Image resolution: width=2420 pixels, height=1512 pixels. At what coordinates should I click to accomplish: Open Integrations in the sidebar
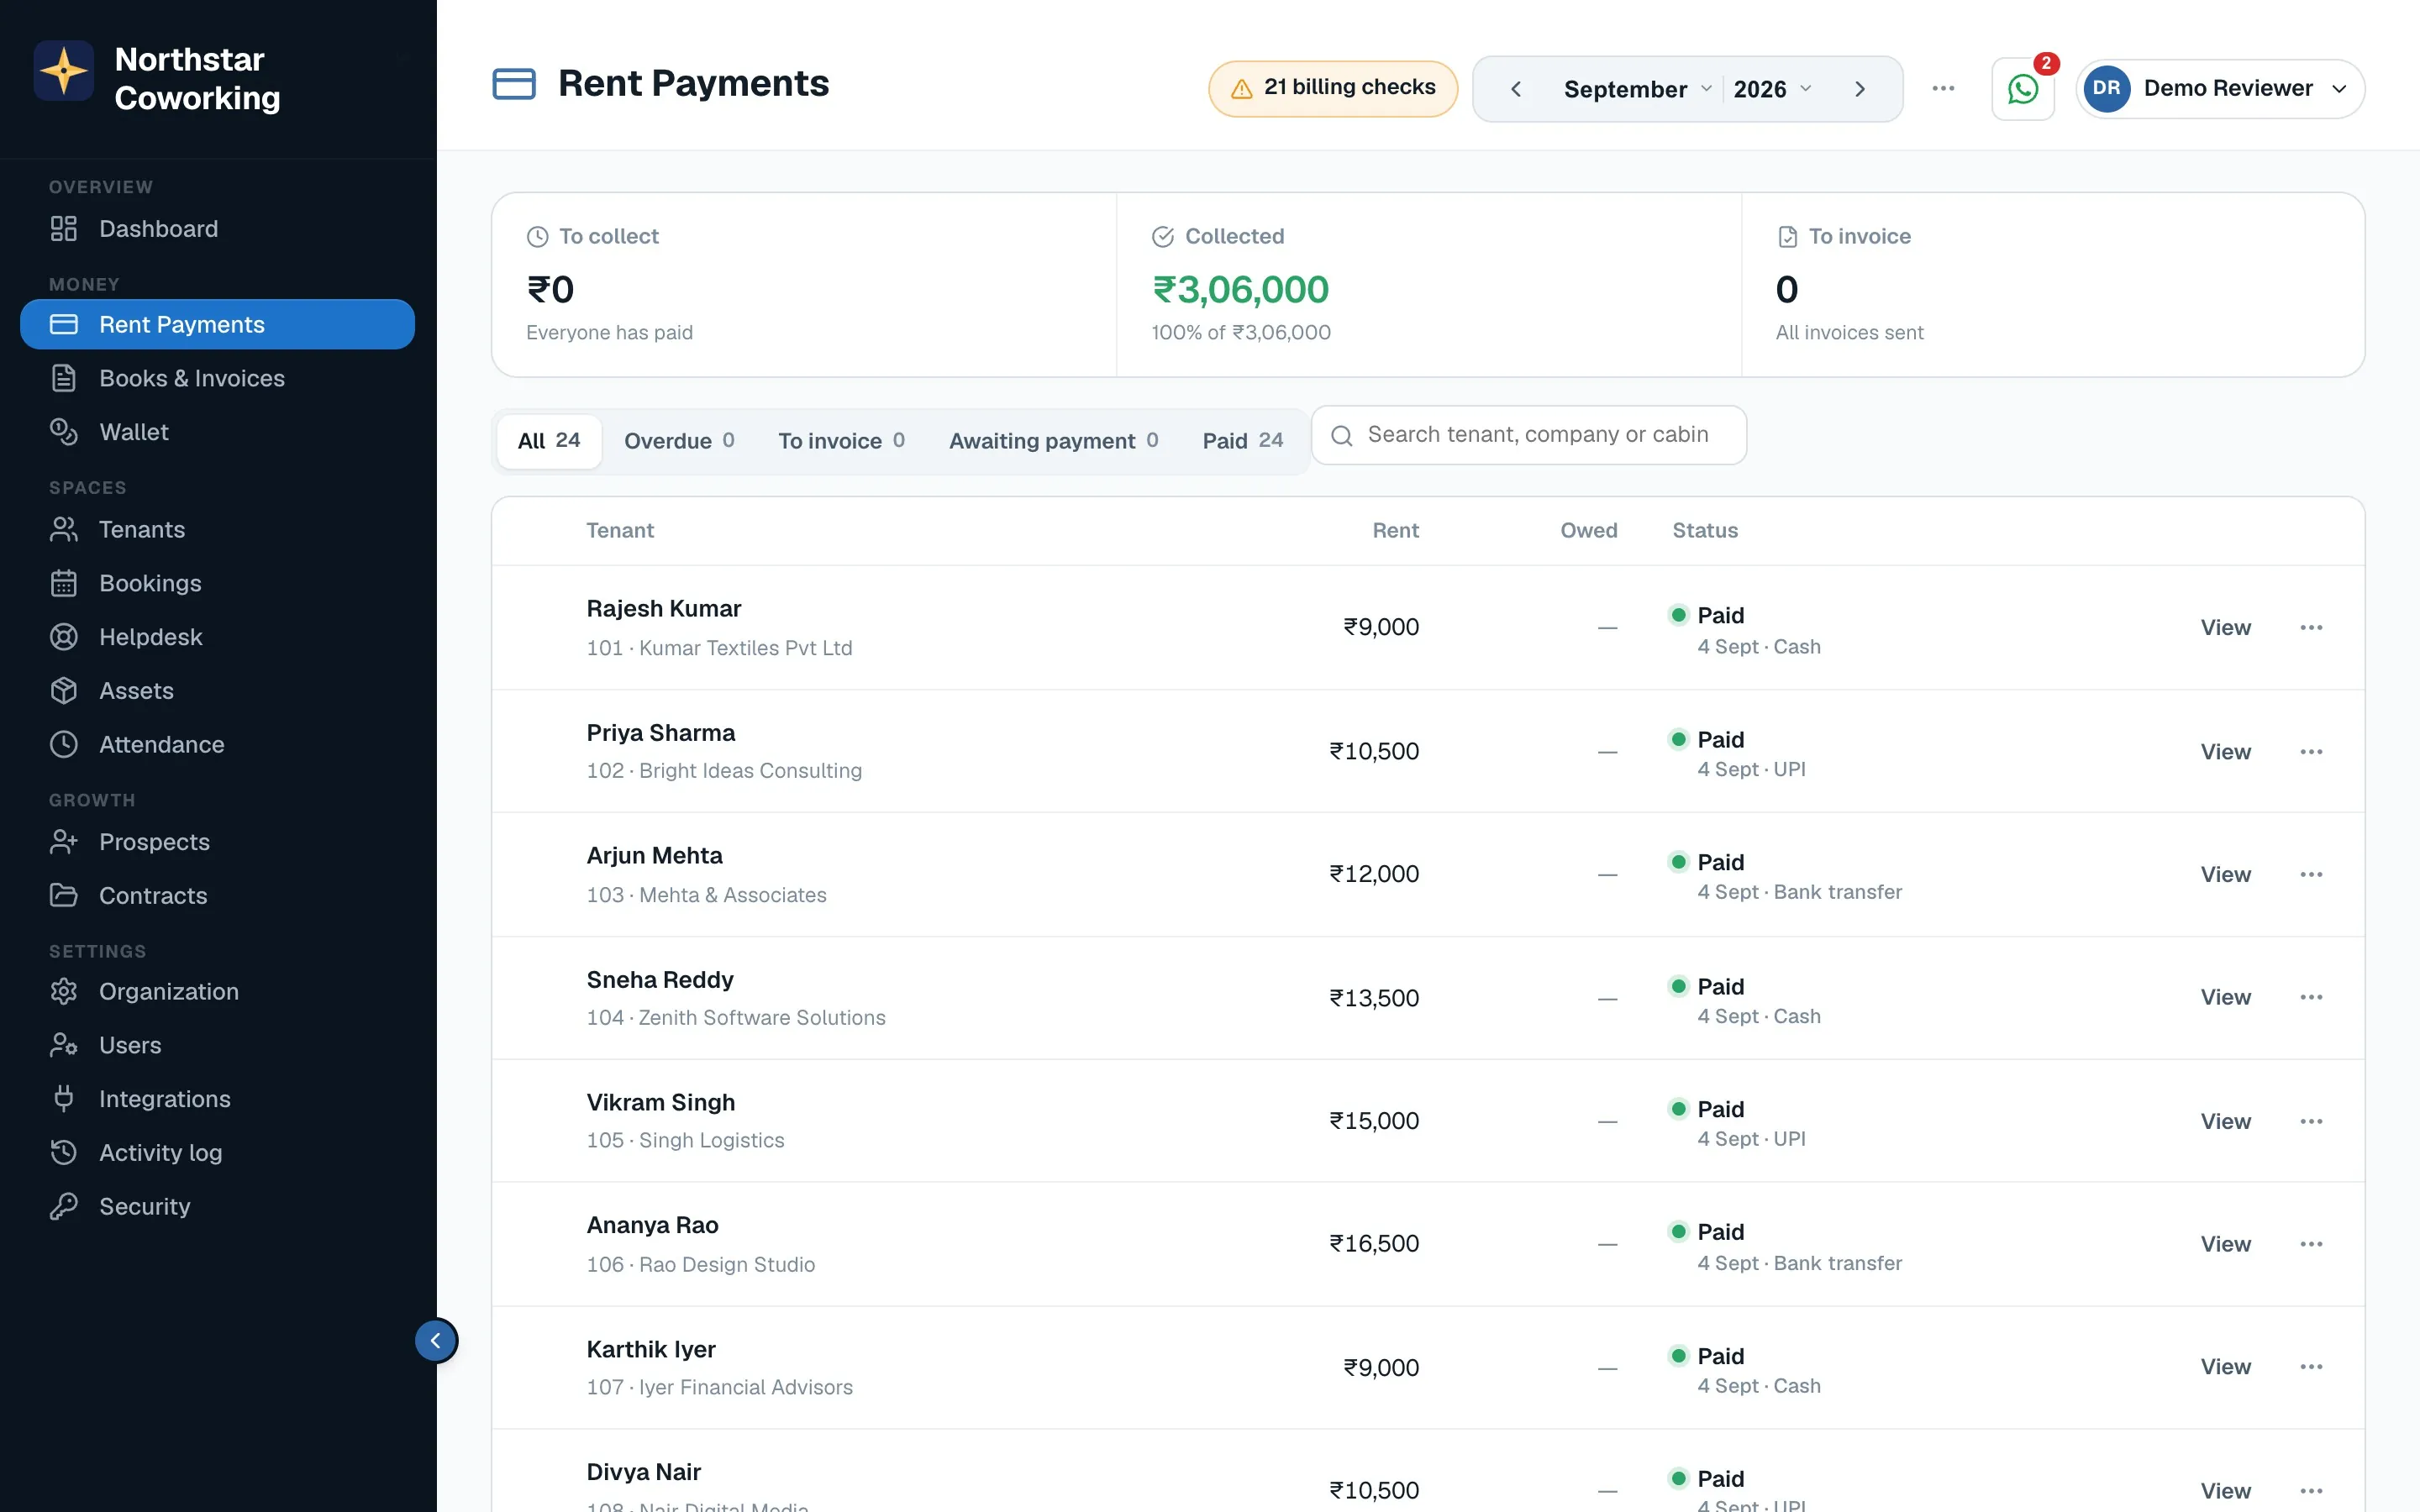tap(217, 1100)
